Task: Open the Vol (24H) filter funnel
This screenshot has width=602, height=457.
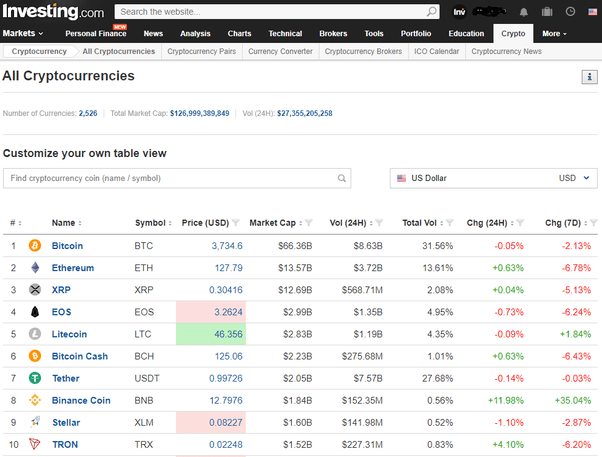Action: [x=379, y=223]
